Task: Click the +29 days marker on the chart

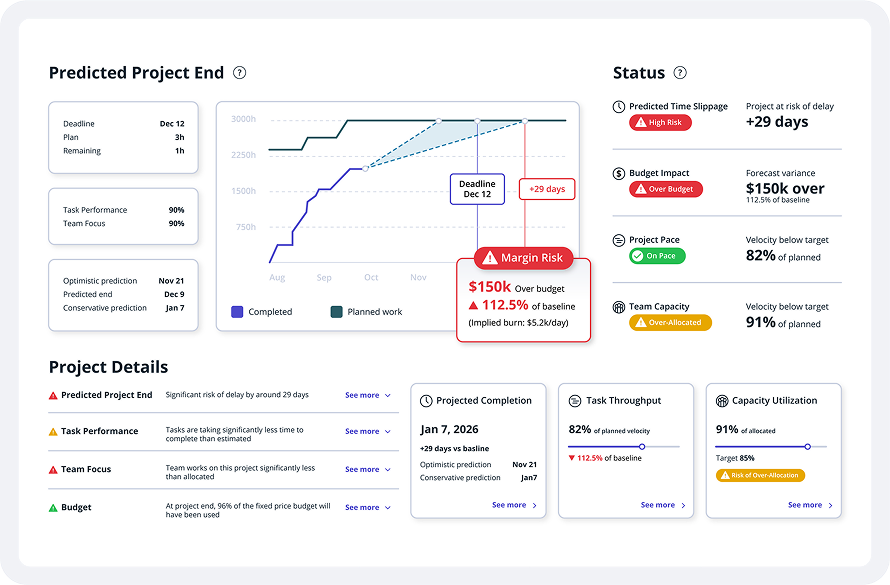Action: click(546, 189)
